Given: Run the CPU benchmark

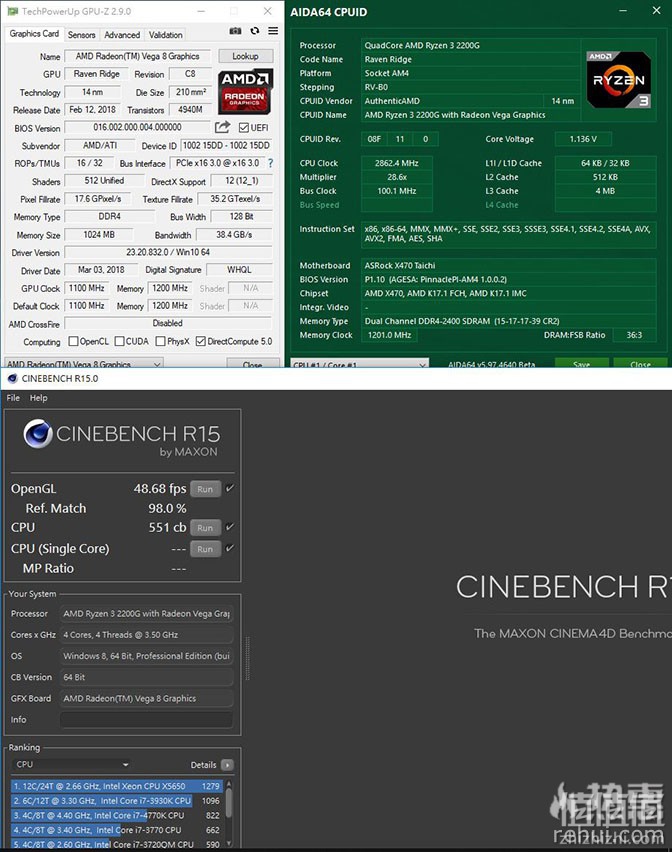Looking at the screenshot, I should point(205,528).
